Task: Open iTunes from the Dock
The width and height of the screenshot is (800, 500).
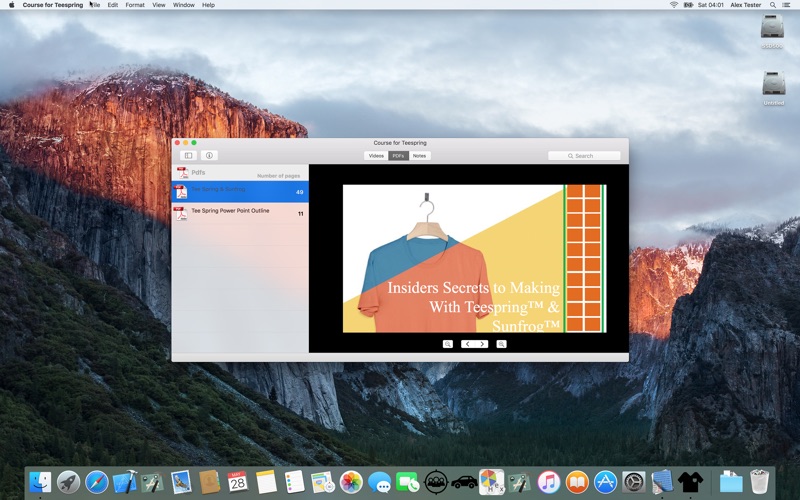Action: click(548, 481)
